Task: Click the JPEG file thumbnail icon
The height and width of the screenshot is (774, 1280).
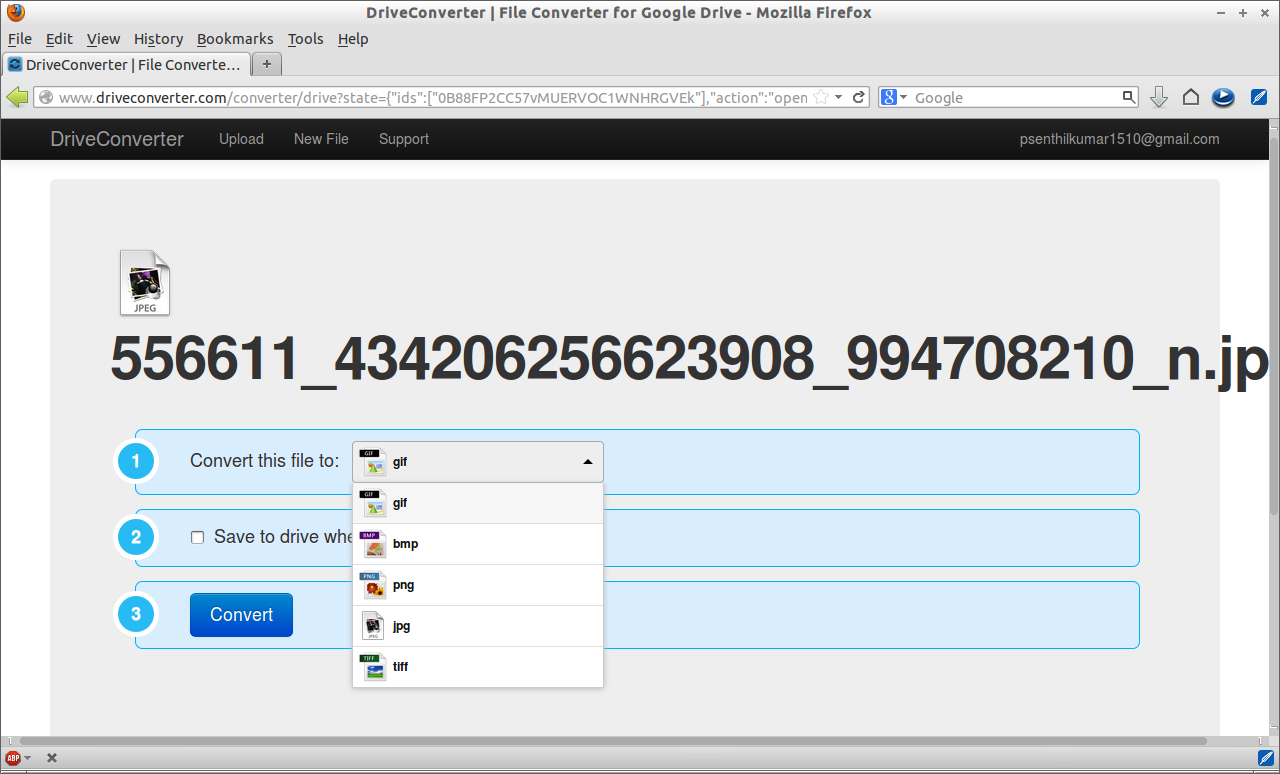Action: click(x=145, y=282)
